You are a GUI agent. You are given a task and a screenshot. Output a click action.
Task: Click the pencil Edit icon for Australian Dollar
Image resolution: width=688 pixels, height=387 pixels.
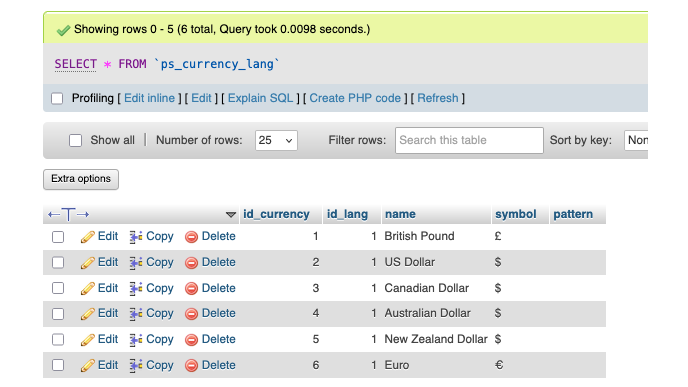[x=88, y=314]
